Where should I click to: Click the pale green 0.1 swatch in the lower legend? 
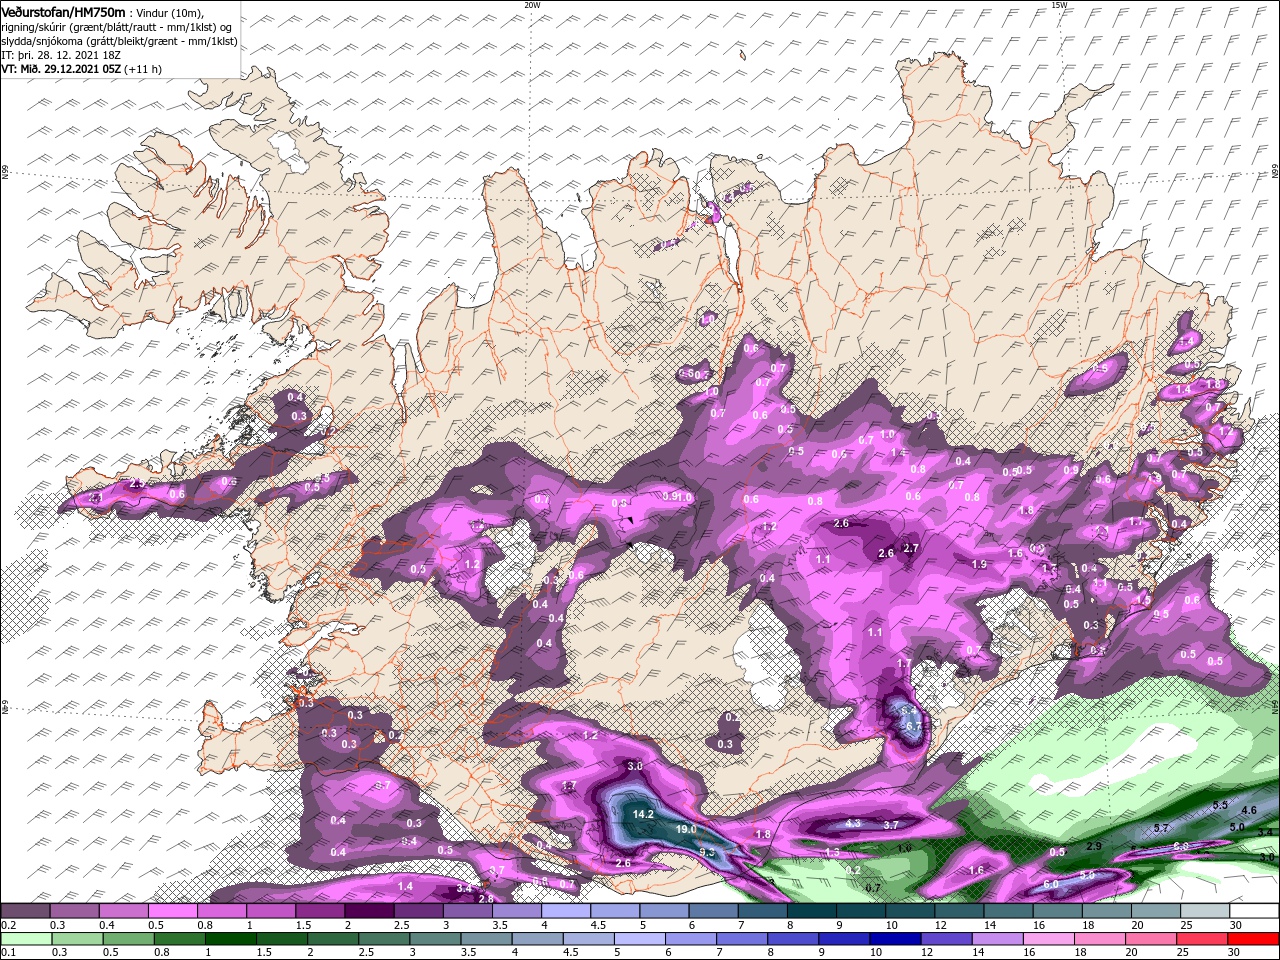[x=25, y=939]
